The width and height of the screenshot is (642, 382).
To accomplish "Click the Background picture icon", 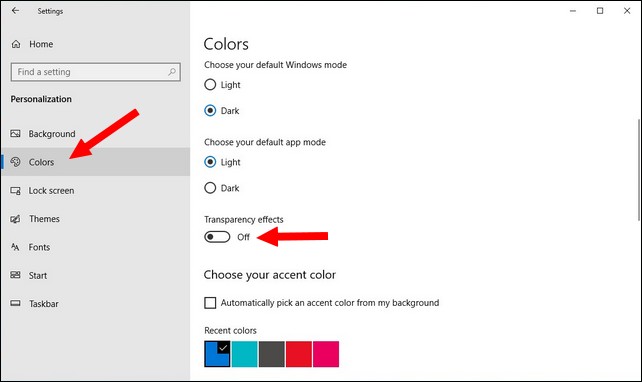I will point(16,133).
